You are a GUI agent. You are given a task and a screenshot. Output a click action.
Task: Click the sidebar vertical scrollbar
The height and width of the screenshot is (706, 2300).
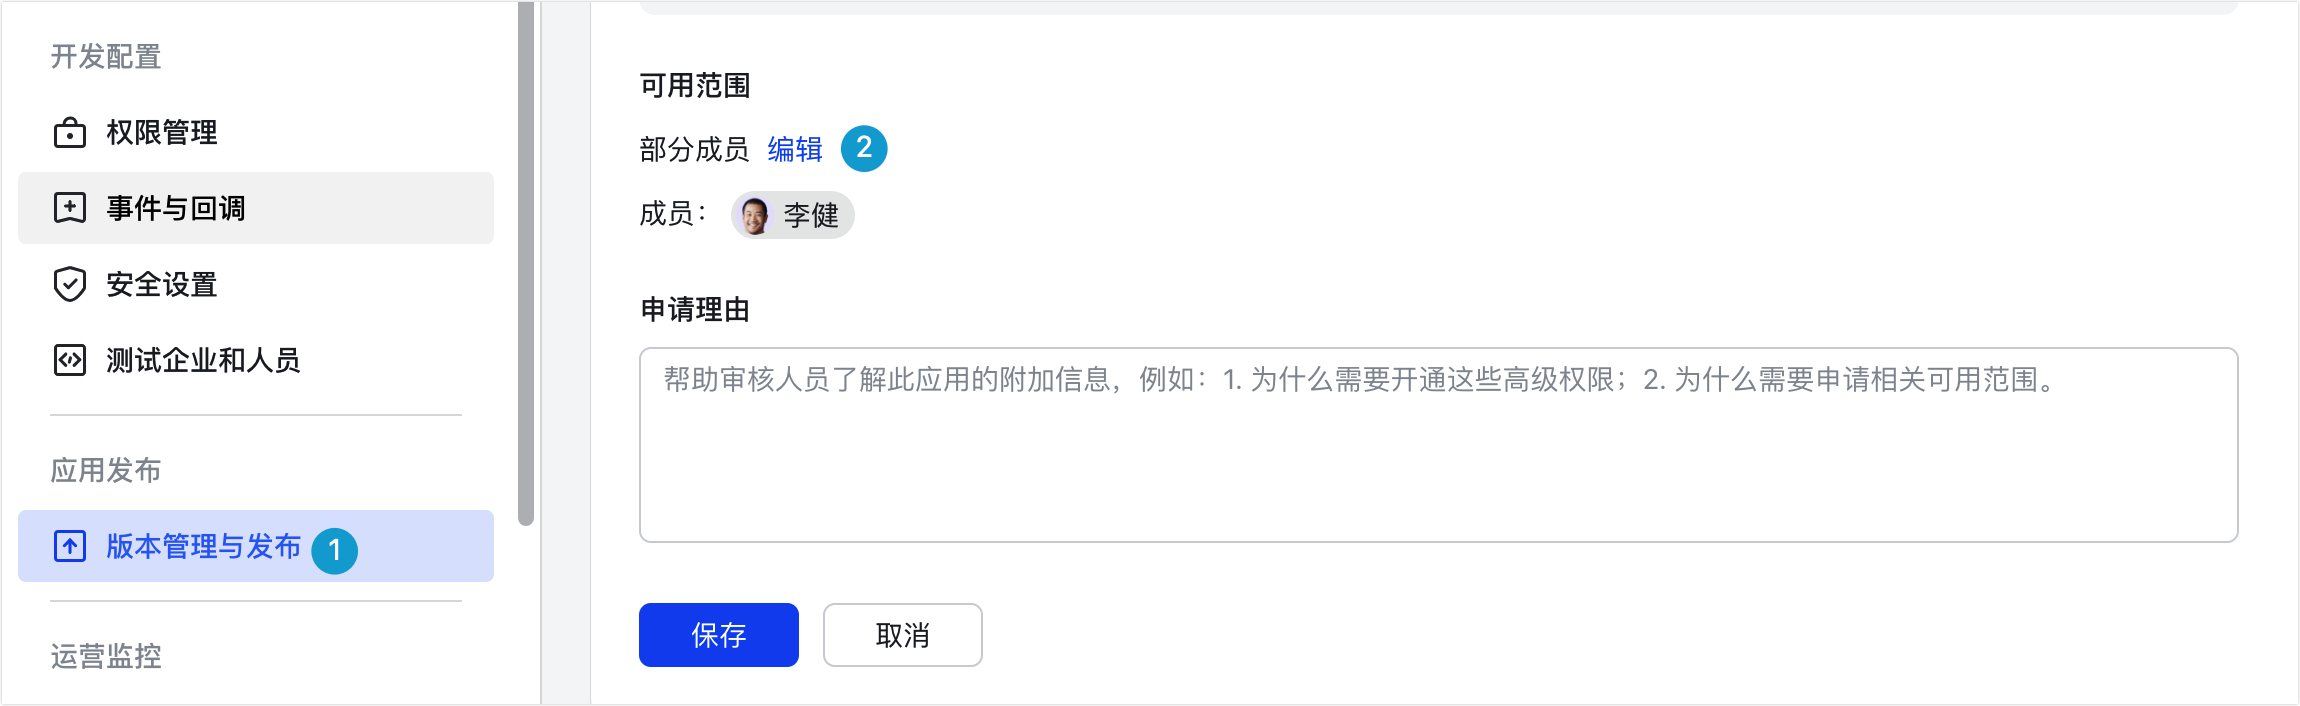coord(526,260)
